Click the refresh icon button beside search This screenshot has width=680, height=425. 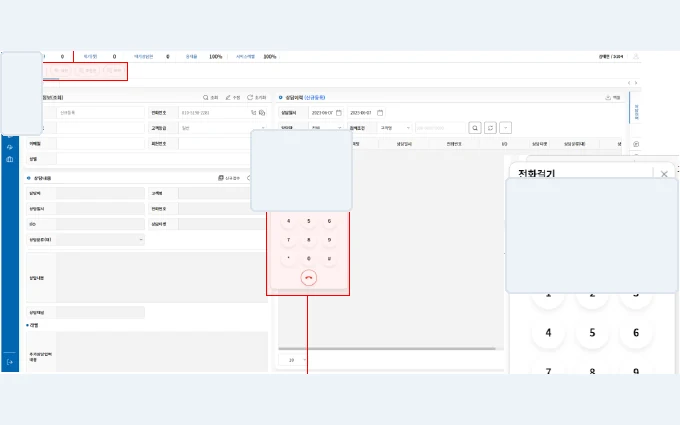tap(490, 128)
